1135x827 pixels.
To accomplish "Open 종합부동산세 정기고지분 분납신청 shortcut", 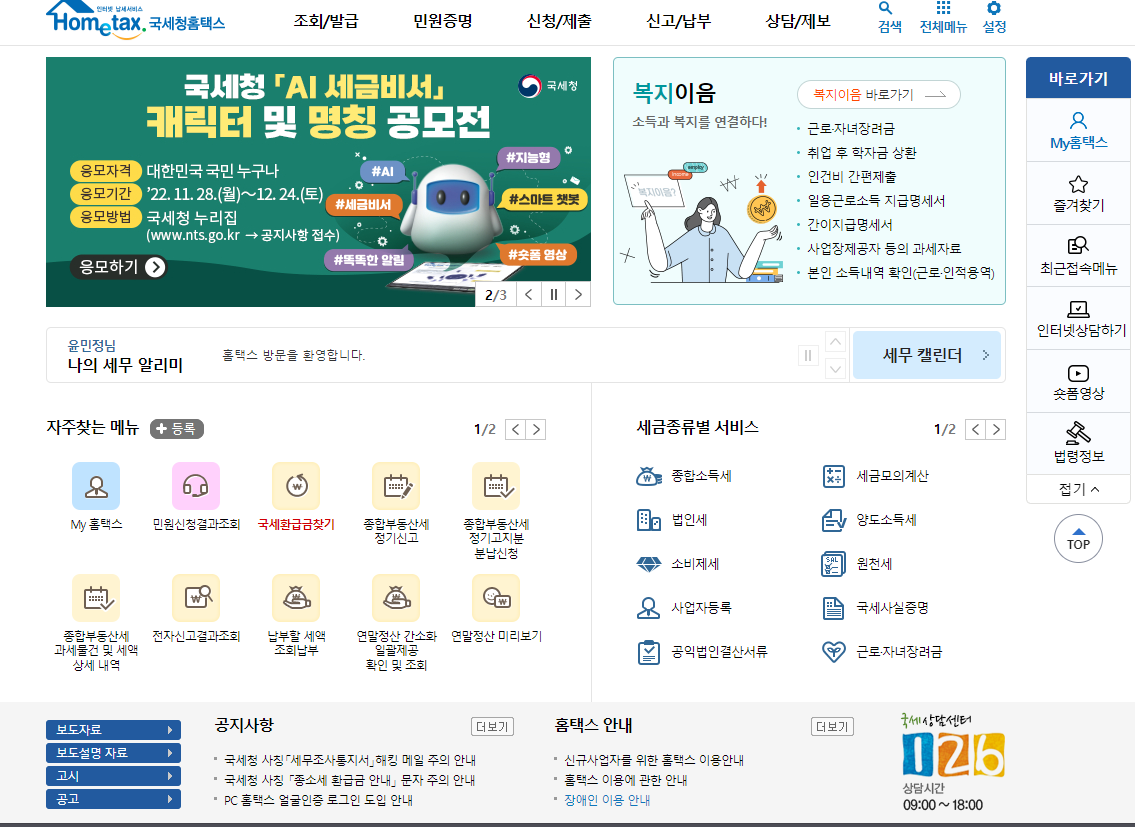I will point(496,486).
